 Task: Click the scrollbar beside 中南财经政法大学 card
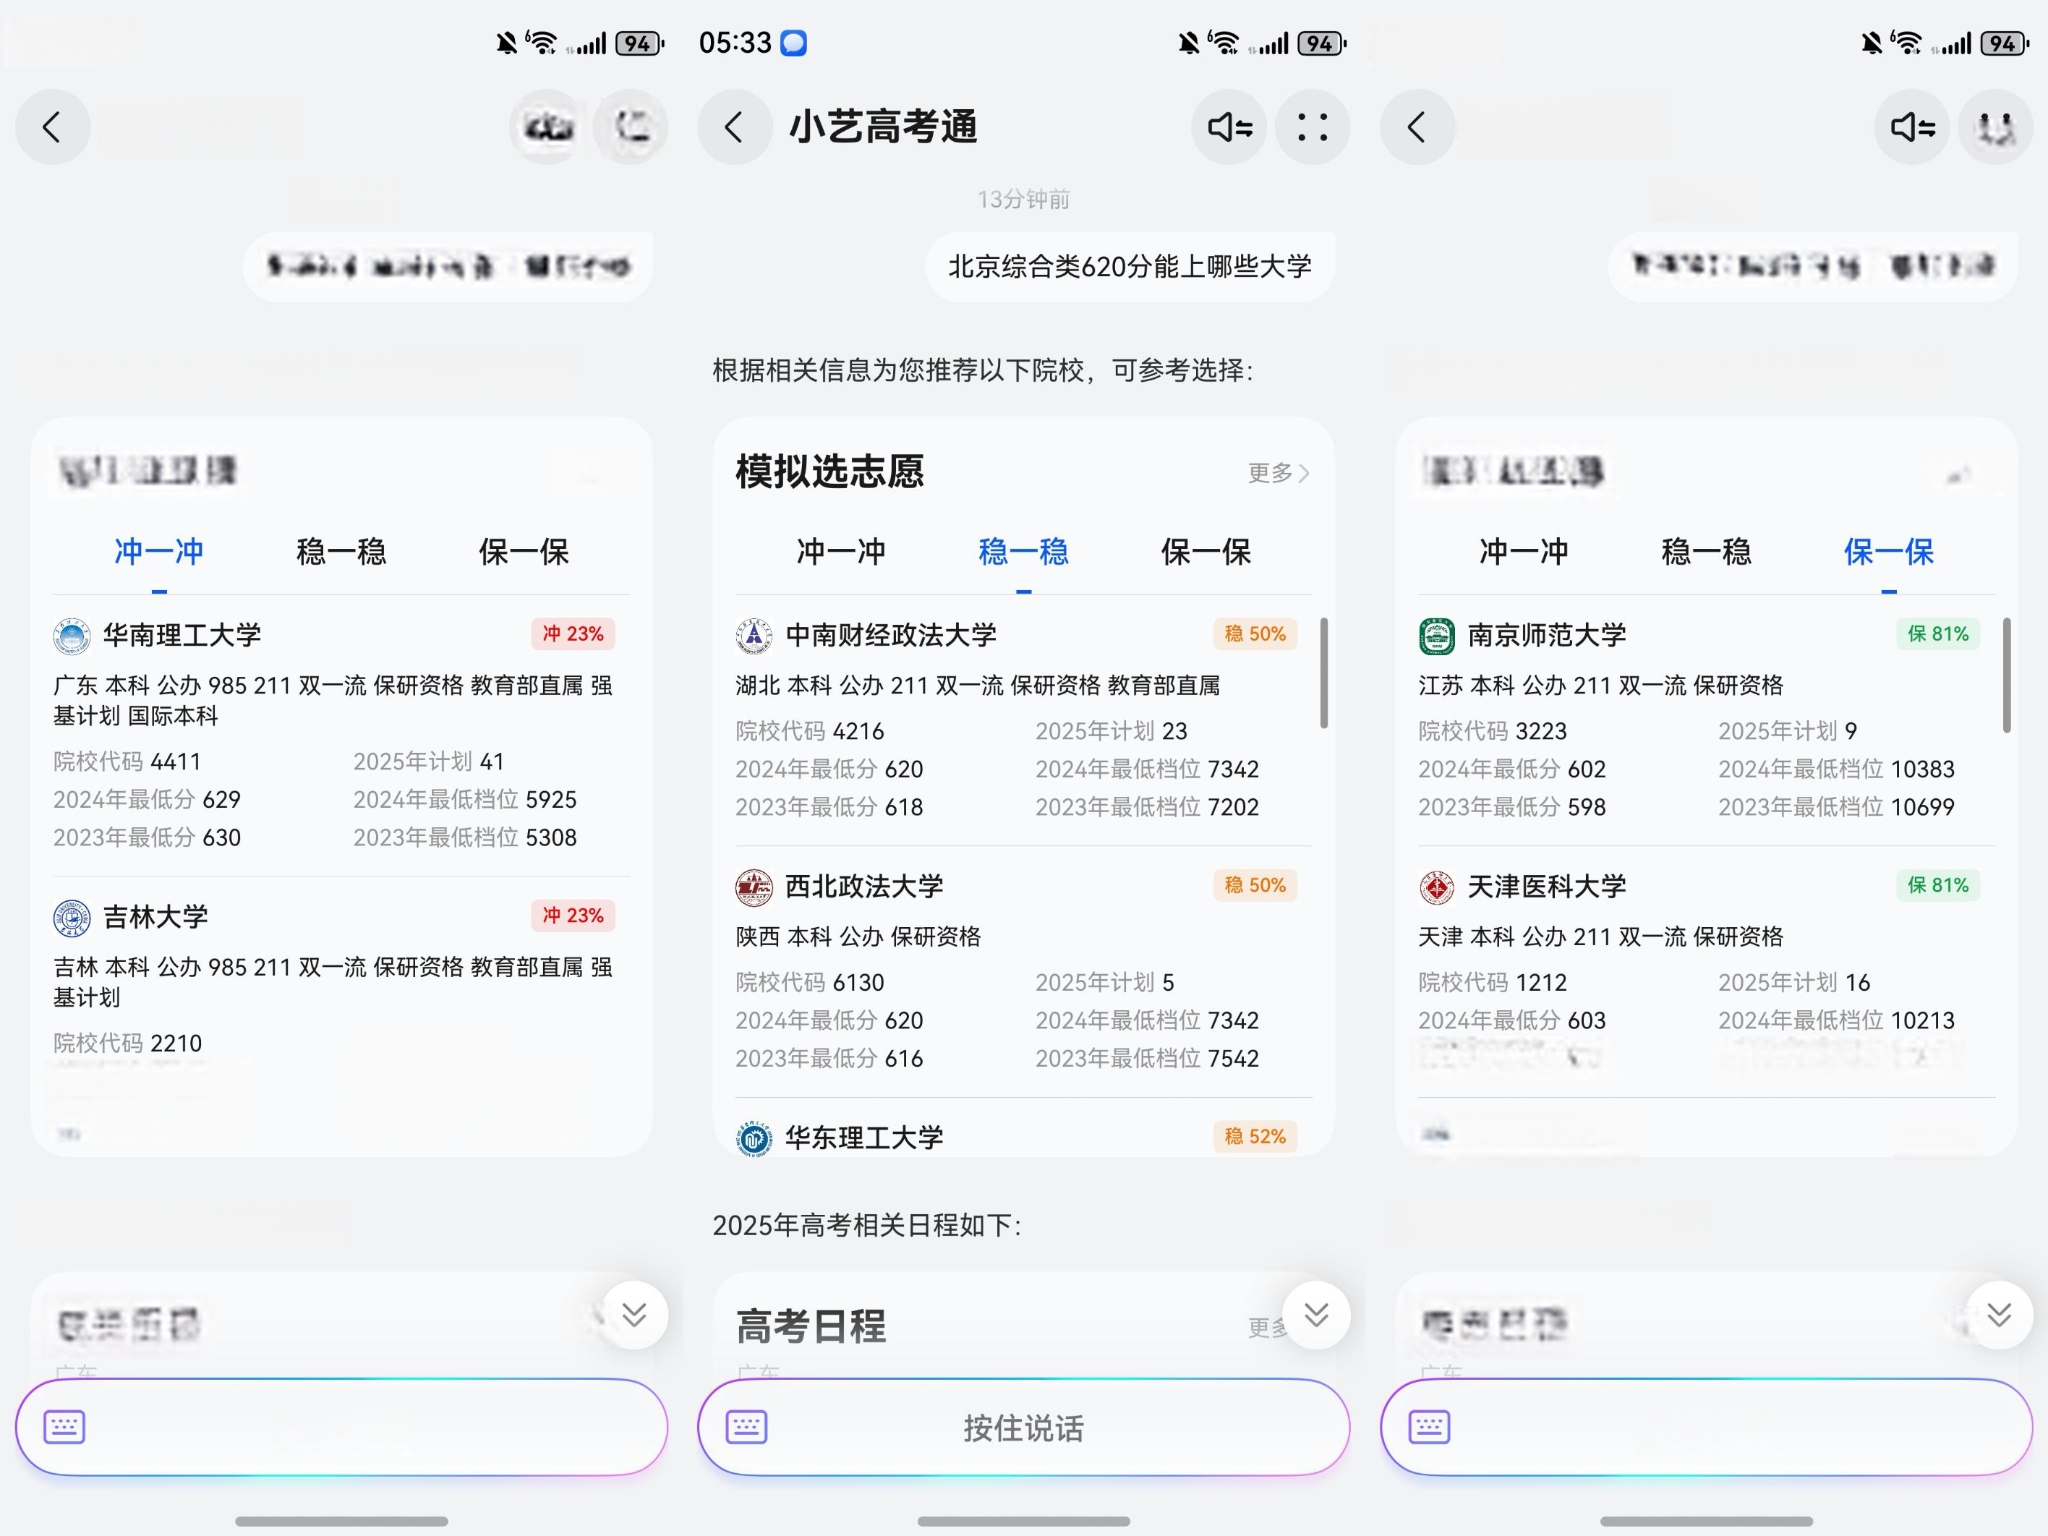[x=1324, y=673]
